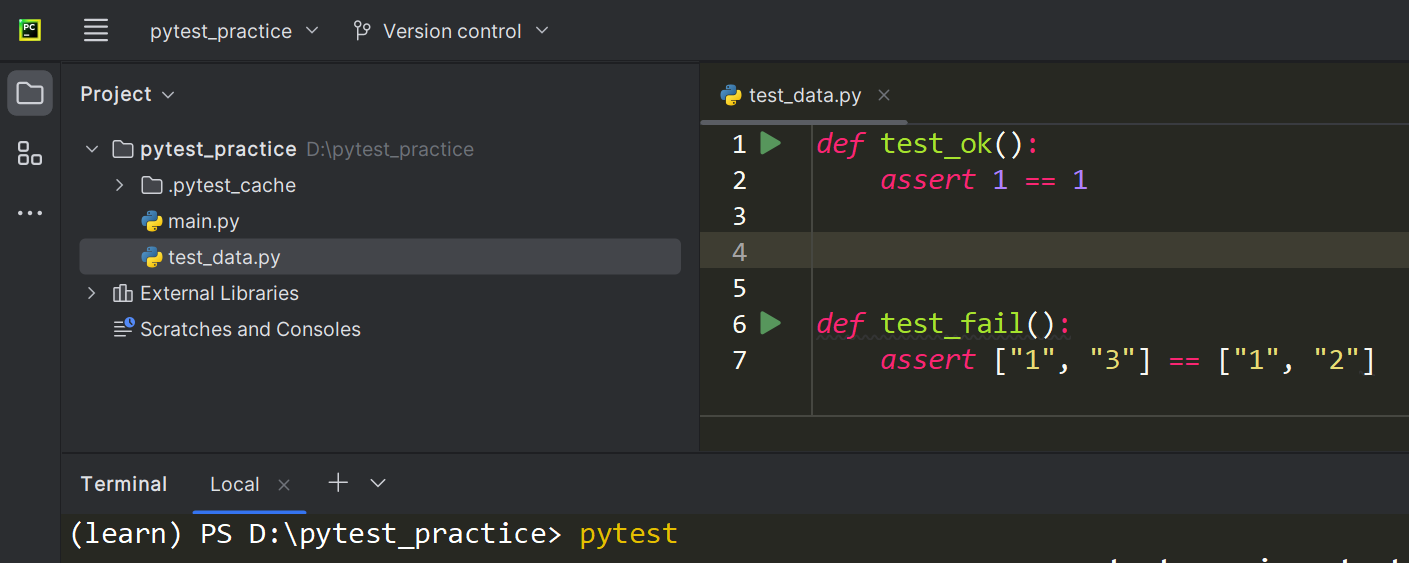The width and height of the screenshot is (1409, 563).
Task: Switch to the Local terminal tab
Action: pyautogui.click(x=234, y=484)
